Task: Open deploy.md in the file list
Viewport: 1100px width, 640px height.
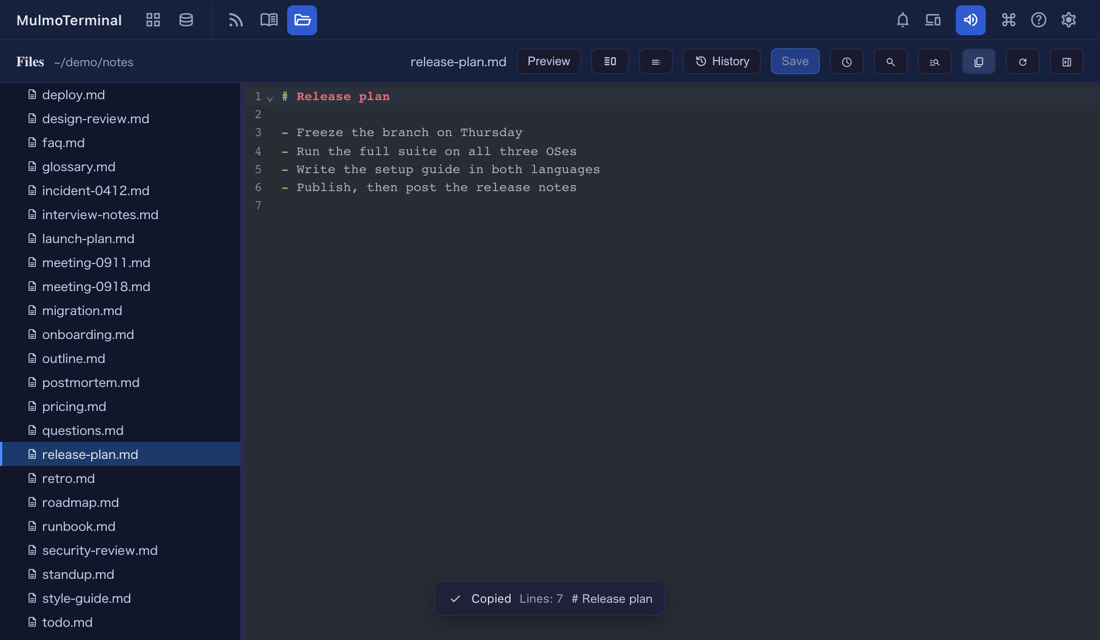Action: click(120, 95)
